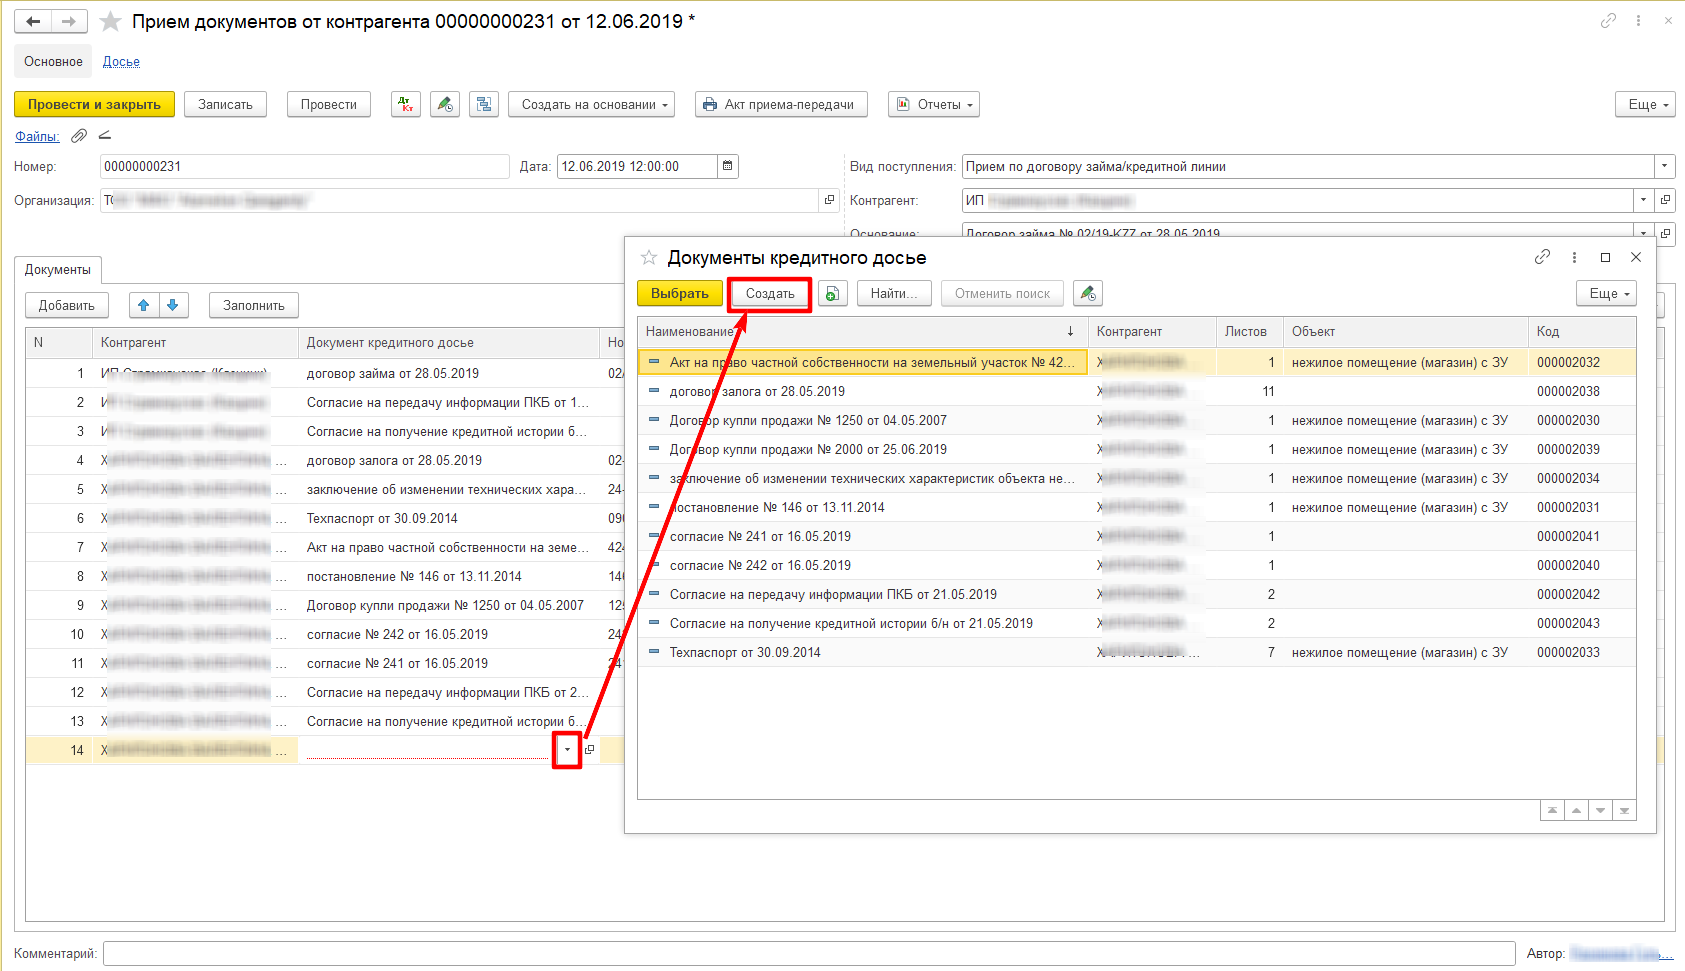Create by copying icon in dossier dialog toolbar
This screenshot has height=971, width=1685.
(832, 293)
